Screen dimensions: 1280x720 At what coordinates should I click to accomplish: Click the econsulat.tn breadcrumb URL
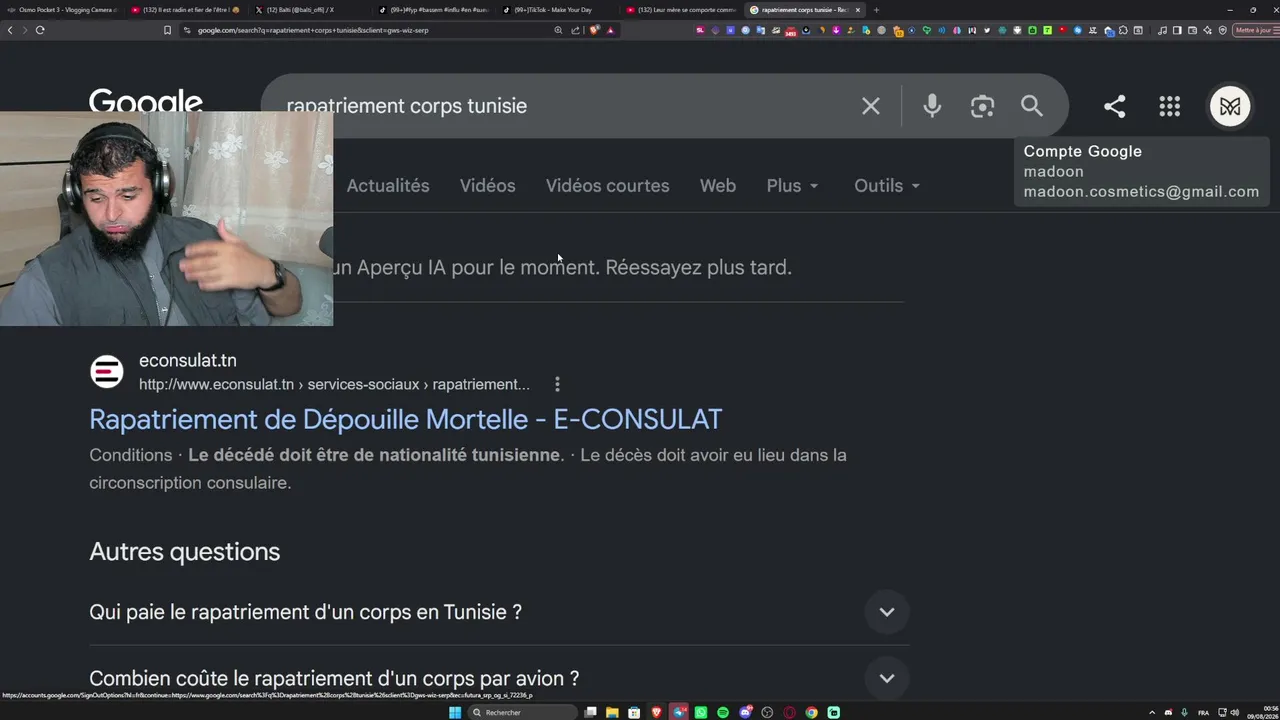(x=334, y=384)
